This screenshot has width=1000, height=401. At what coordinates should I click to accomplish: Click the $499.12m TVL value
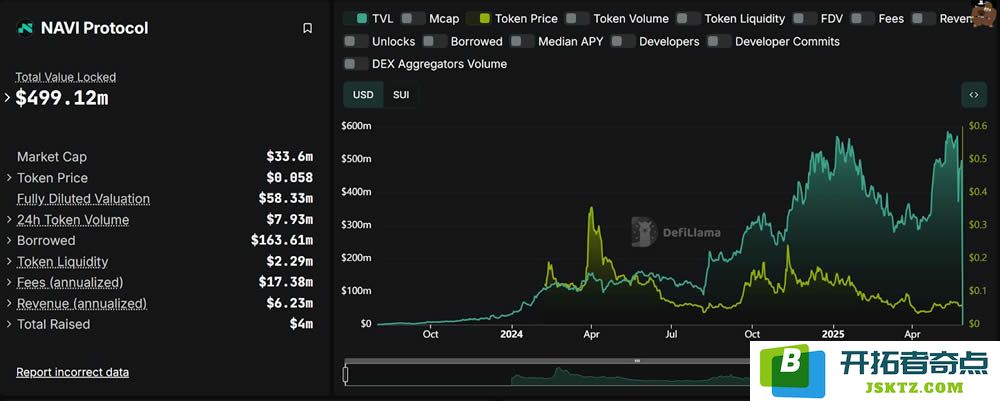[x=62, y=98]
